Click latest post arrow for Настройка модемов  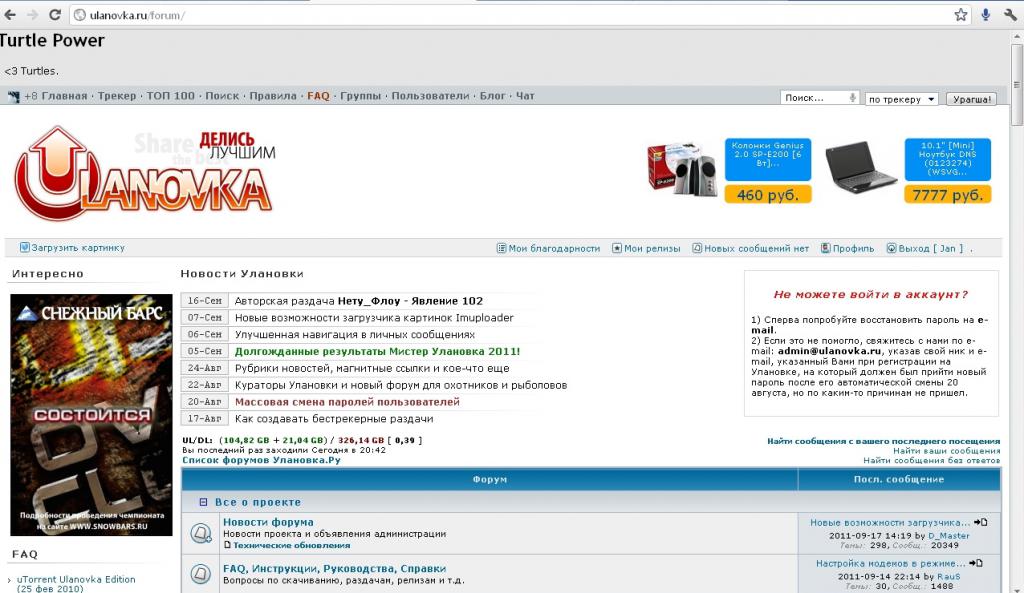click(976, 563)
